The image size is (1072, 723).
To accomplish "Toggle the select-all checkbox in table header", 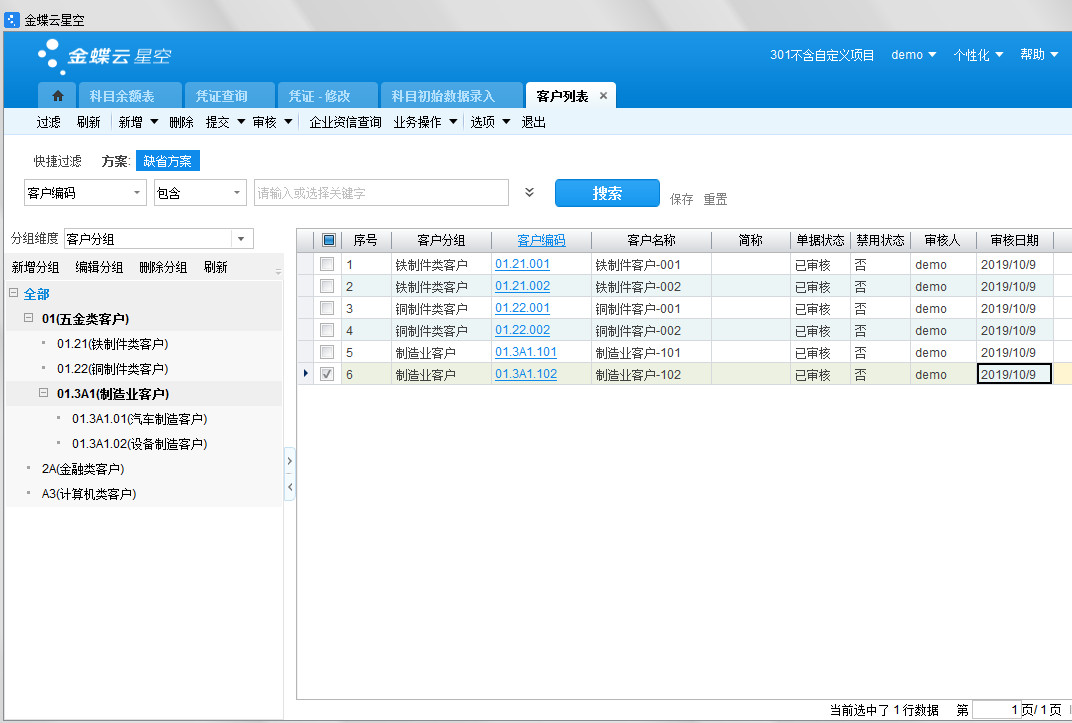I will click(x=329, y=240).
